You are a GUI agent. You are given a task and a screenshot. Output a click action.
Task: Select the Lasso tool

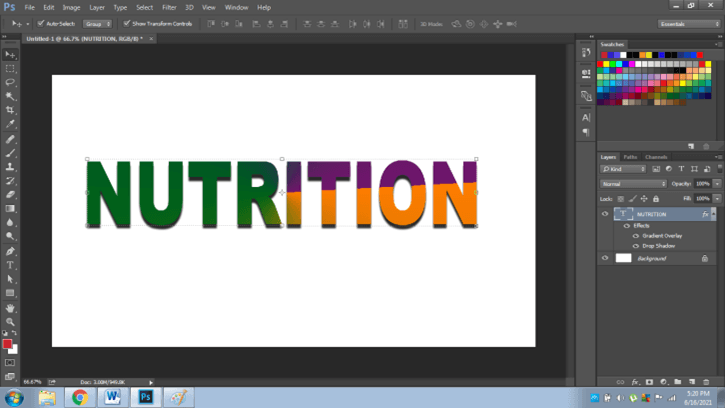click(10, 82)
